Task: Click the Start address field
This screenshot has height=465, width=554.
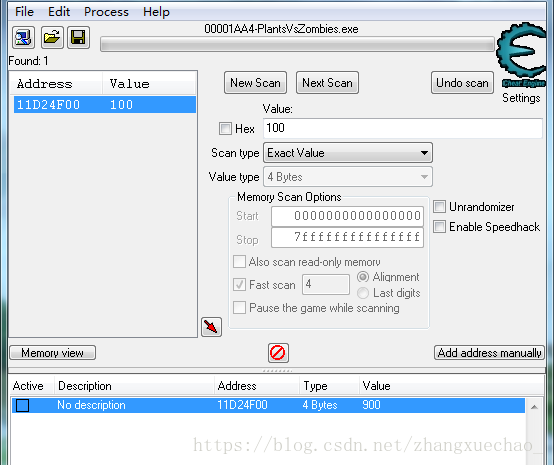Action: (347, 216)
